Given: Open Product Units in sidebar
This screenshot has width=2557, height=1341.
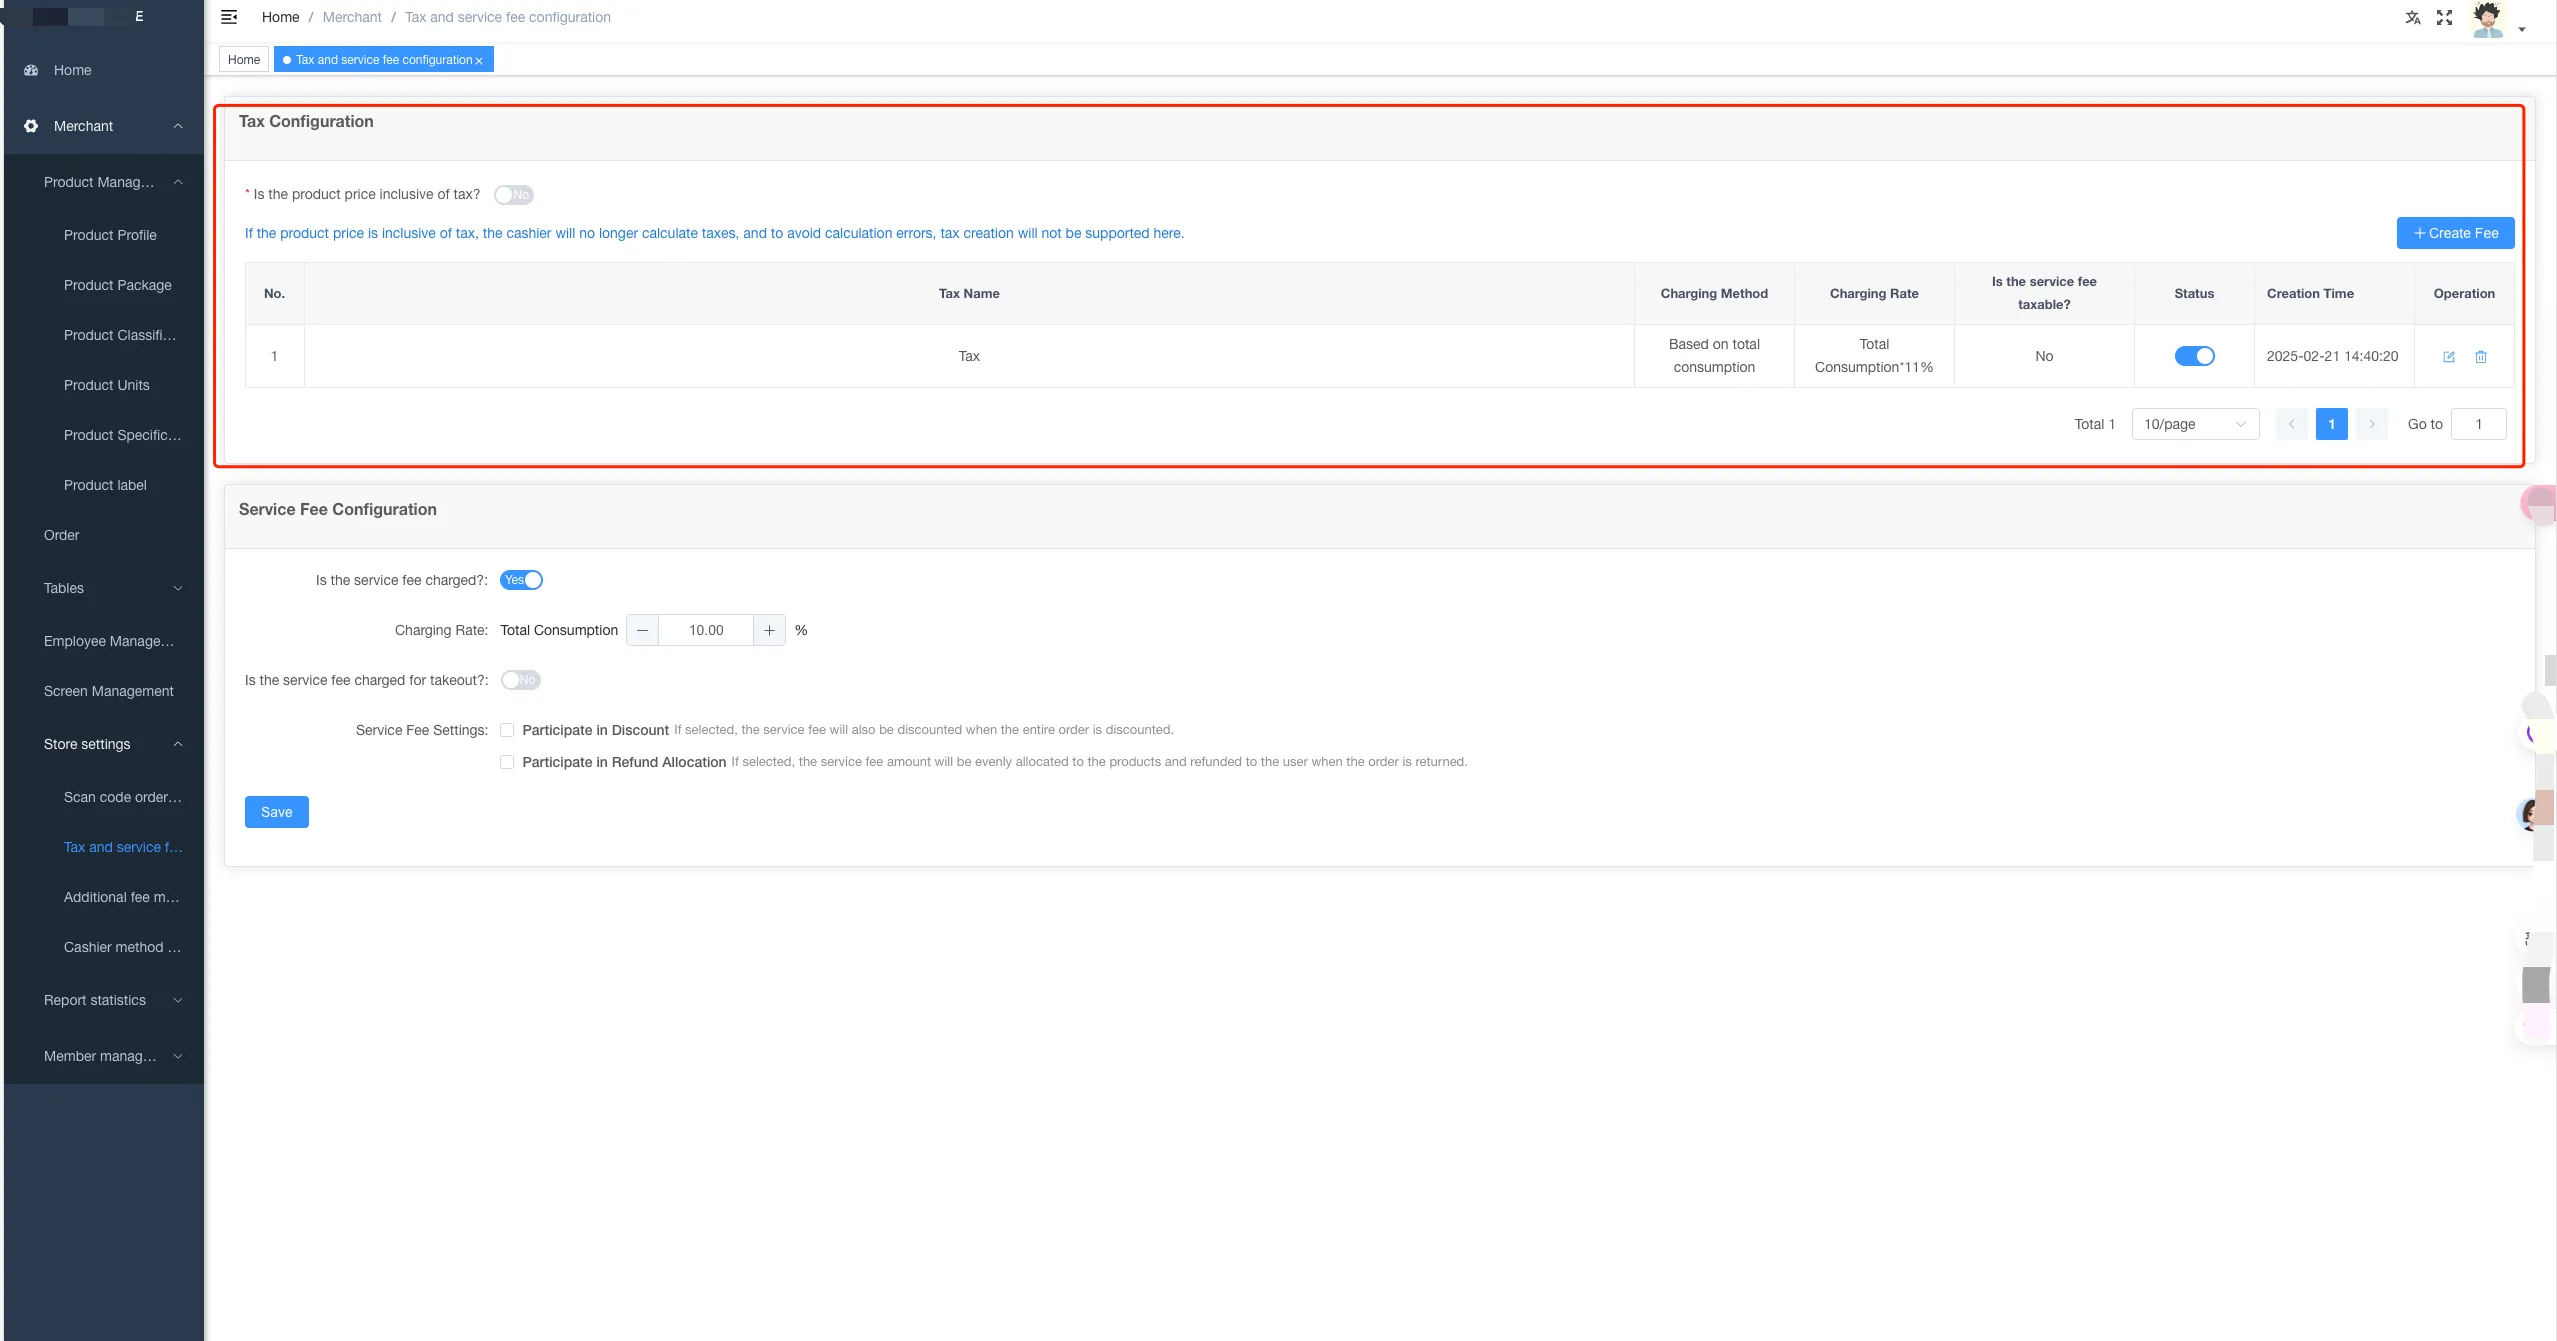Looking at the screenshot, I should (x=107, y=385).
